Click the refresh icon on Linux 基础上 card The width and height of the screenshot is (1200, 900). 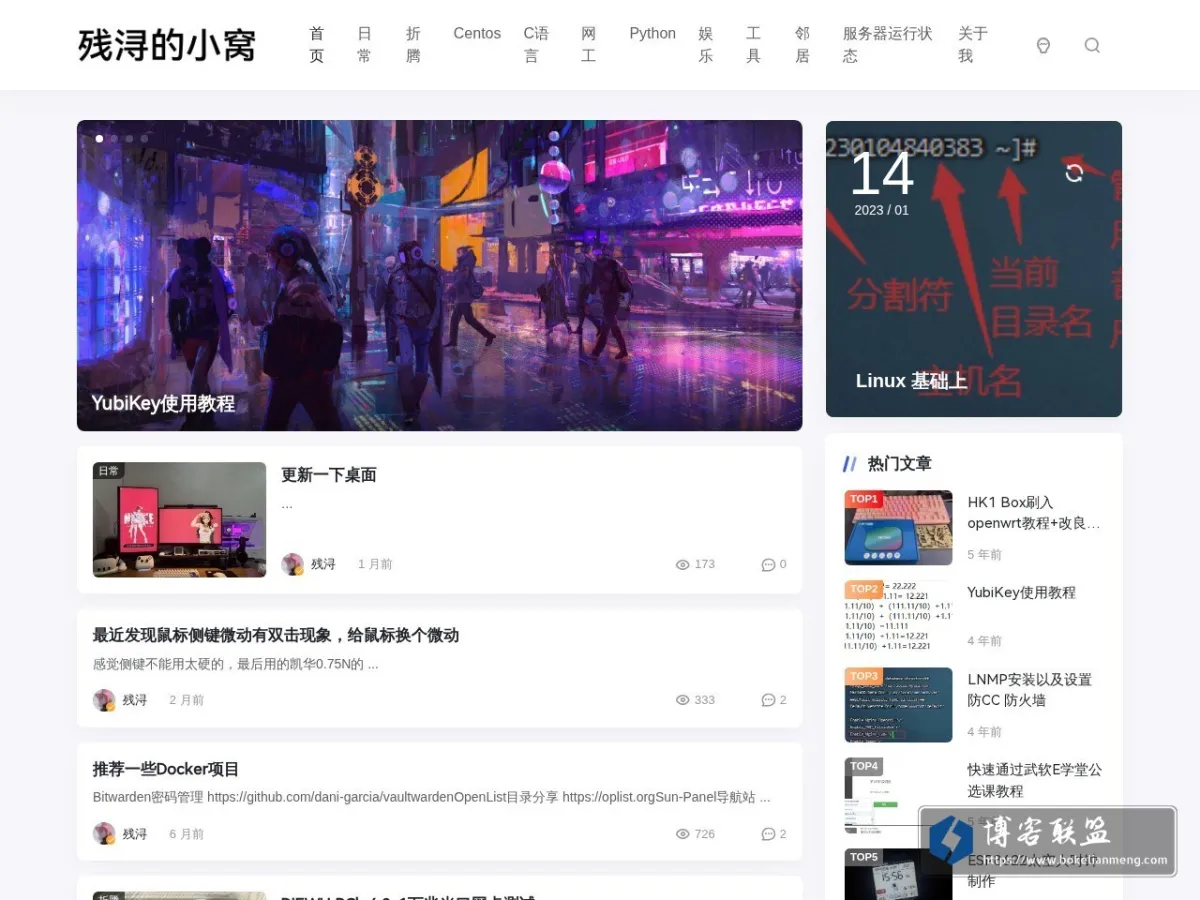click(x=1074, y=173)
